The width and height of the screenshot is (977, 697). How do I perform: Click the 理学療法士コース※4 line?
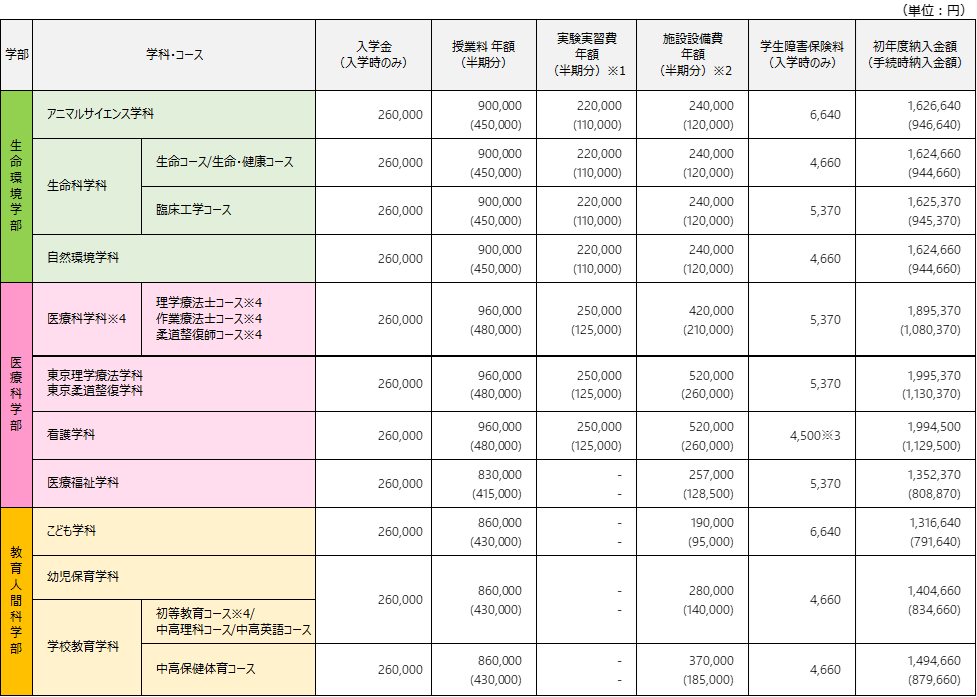209,303
